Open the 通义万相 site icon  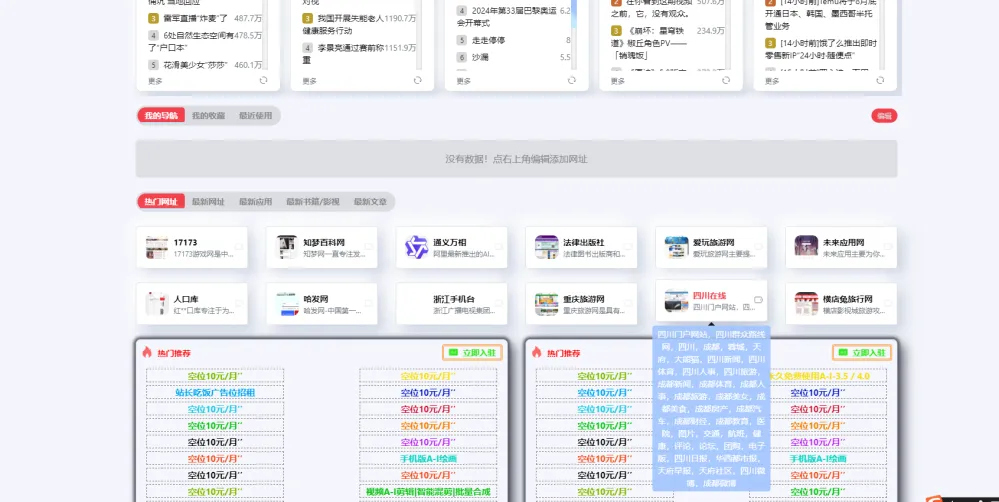coord(416,247)
